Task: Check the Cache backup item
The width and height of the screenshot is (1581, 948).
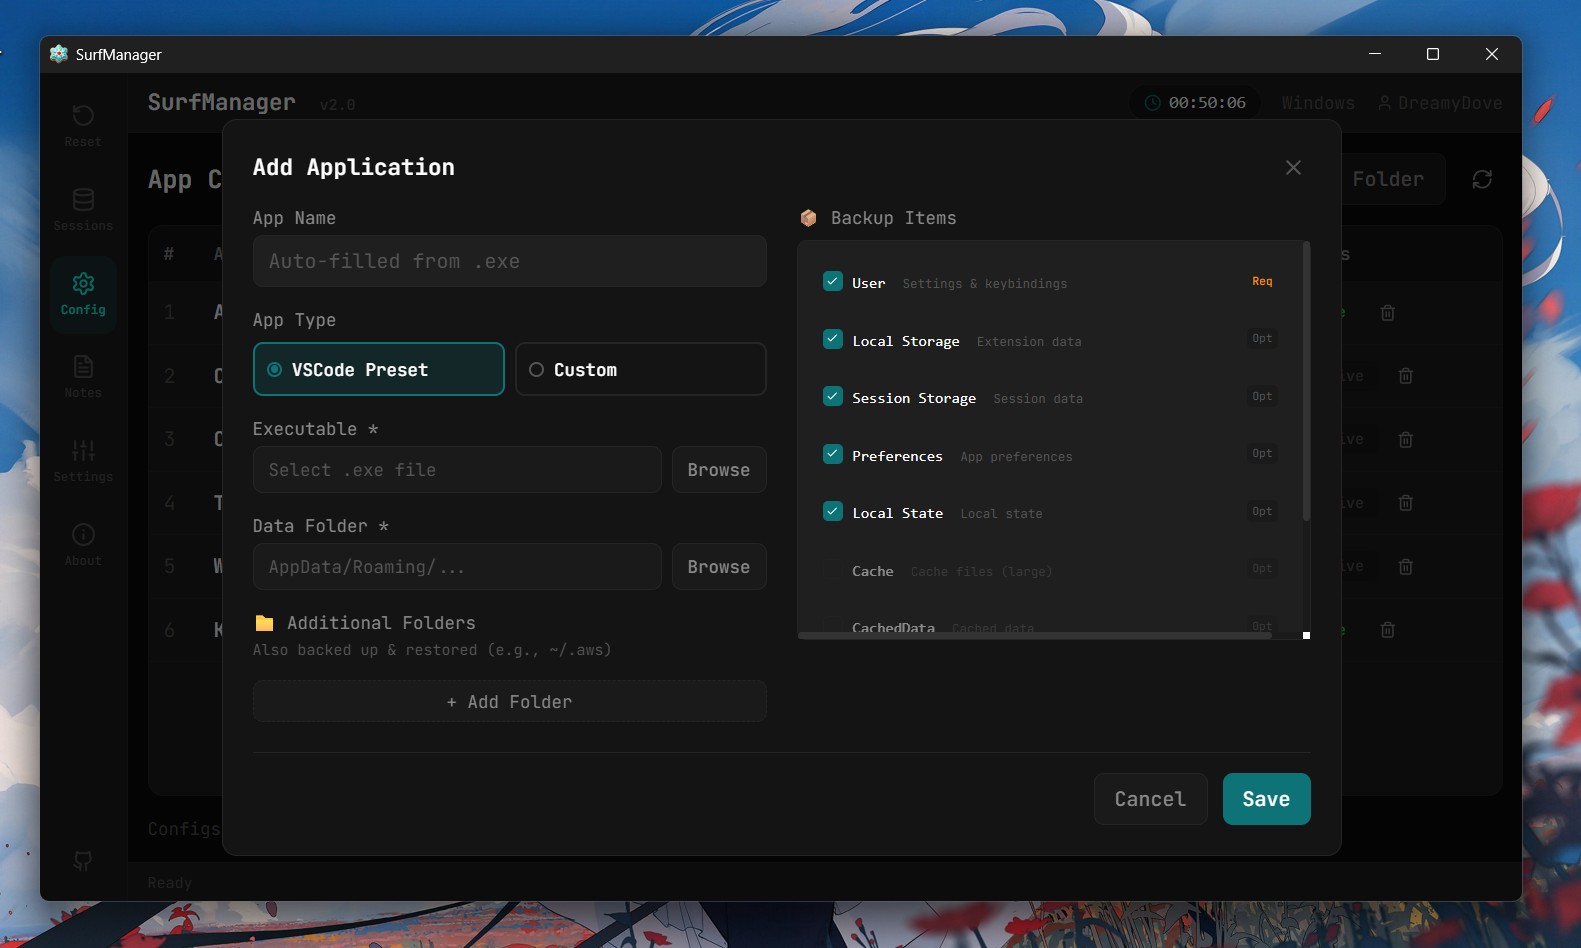Action: [832, 570]
